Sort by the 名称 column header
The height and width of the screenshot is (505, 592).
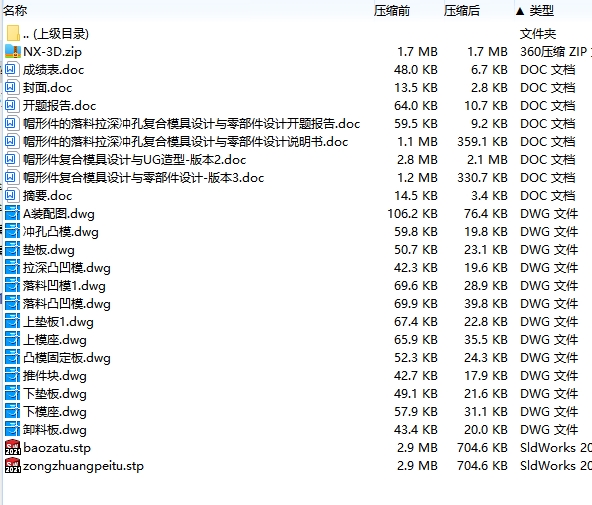point(15,11)
